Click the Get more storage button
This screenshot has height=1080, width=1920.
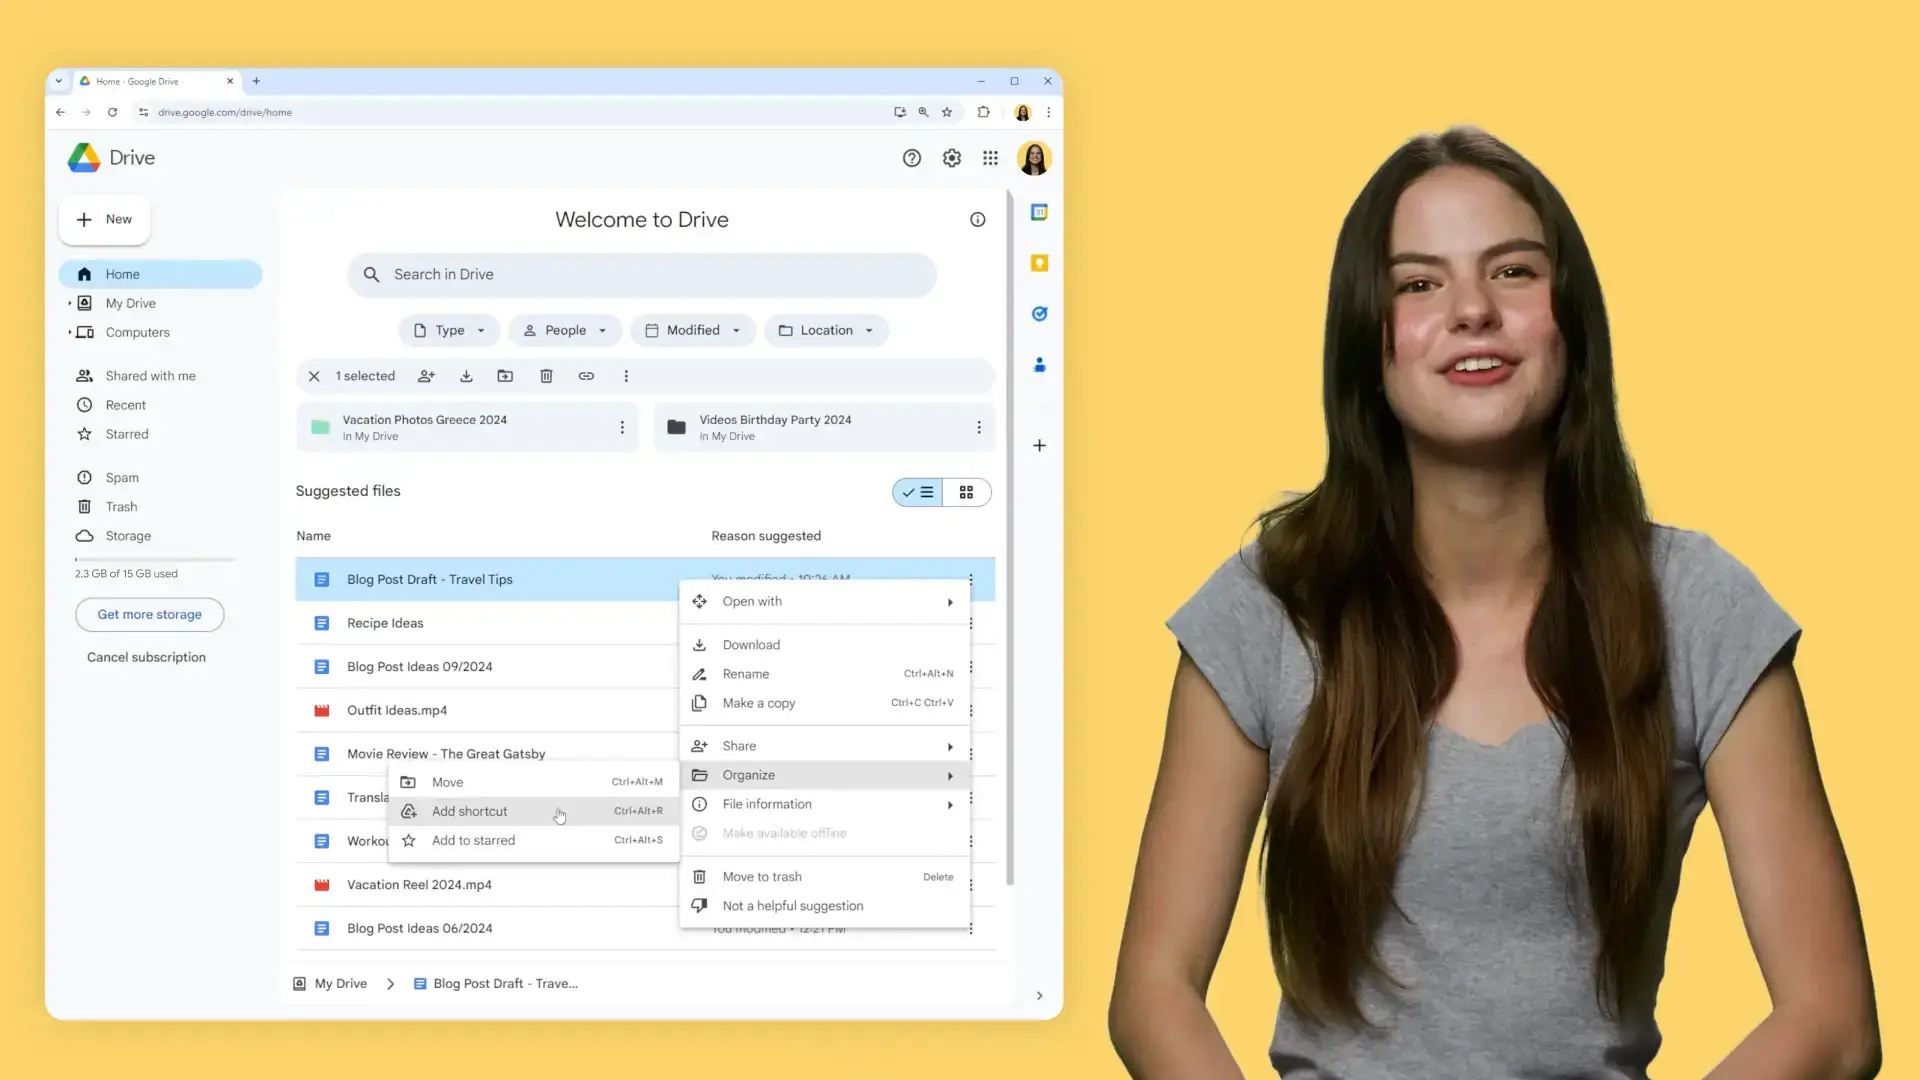pyautogui.click(x=149, y=614)
